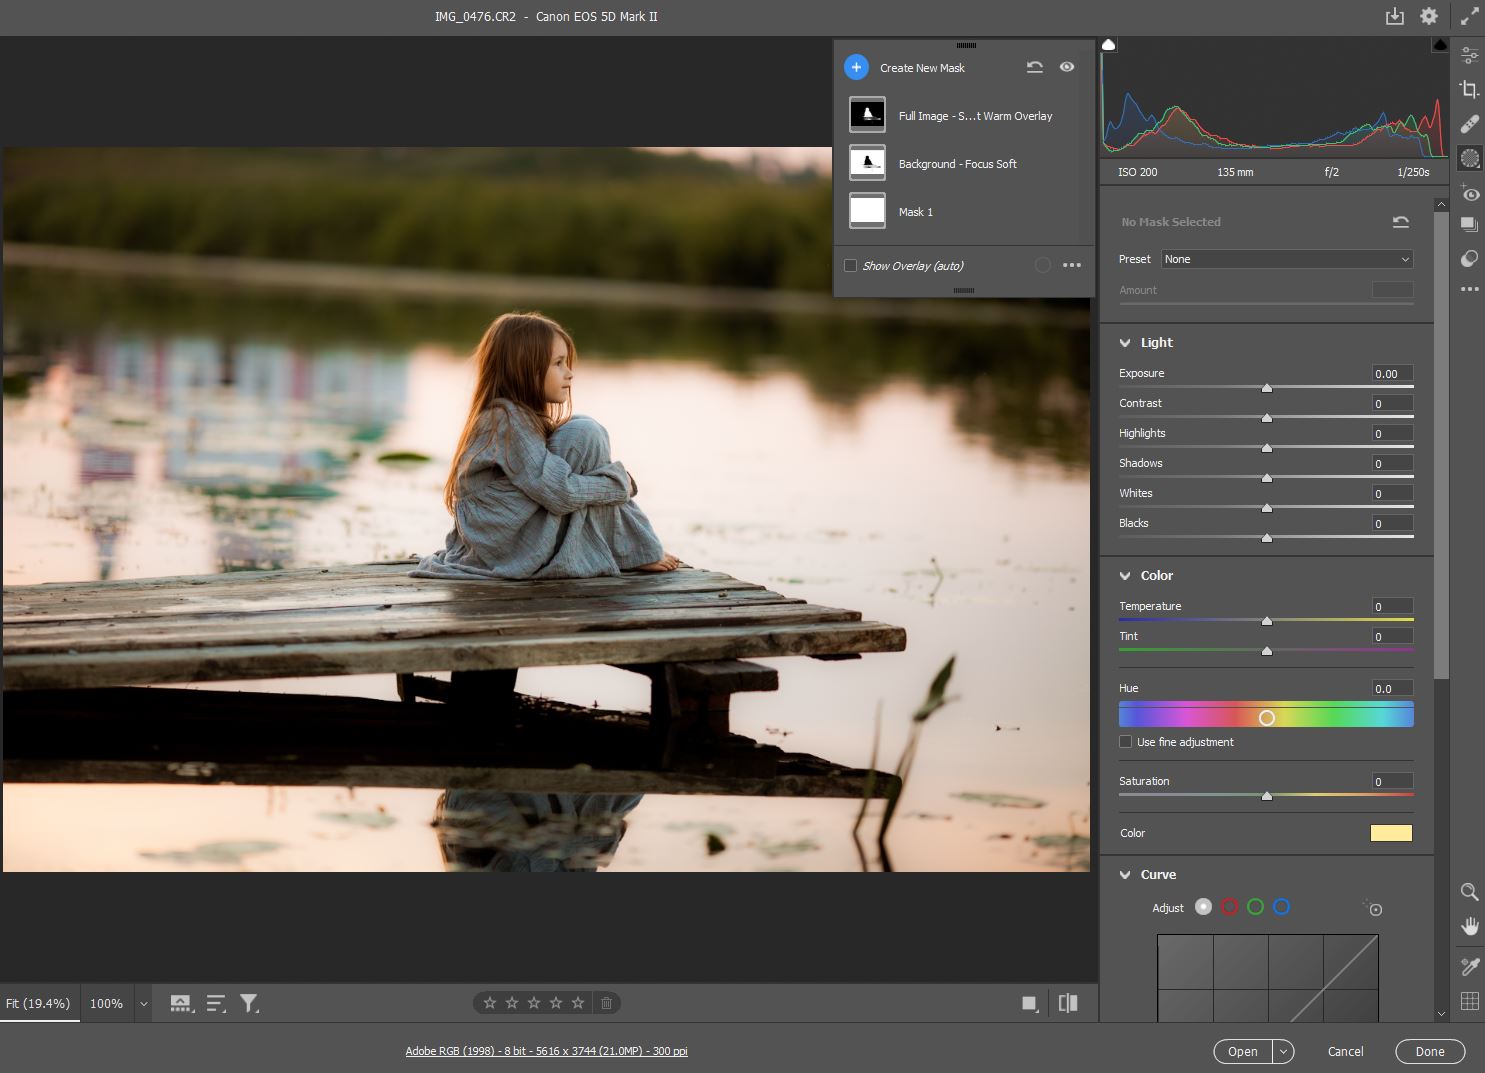Click the Zoom magnifier tool

[x=1469, y=892]
